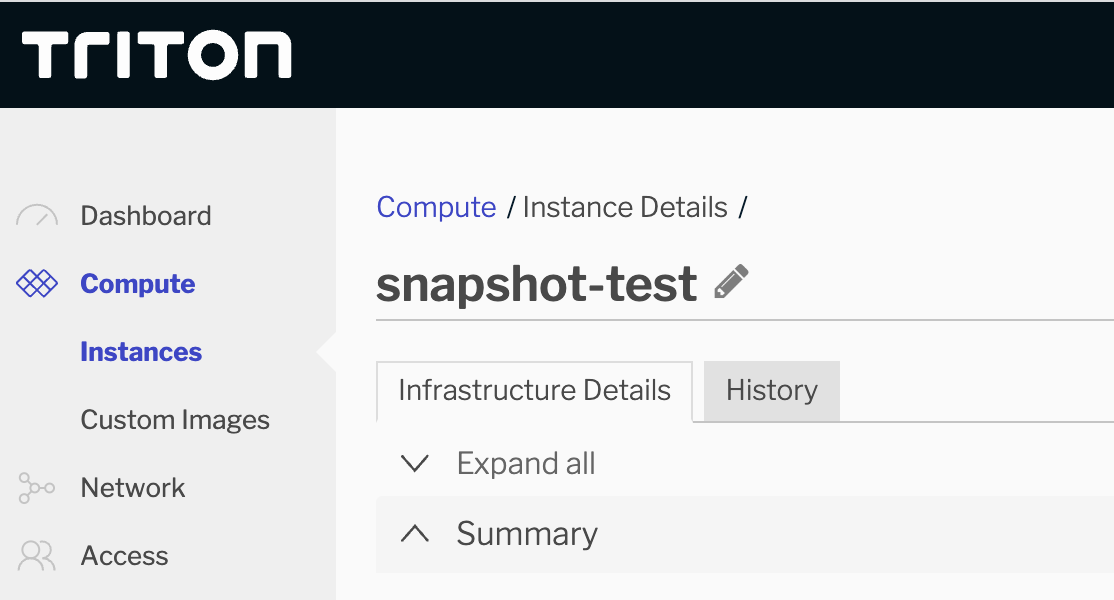Viewport: 1114px width, 600px height.
Task: Click Instance Details breadcrumb text
Action: (625, 207)
